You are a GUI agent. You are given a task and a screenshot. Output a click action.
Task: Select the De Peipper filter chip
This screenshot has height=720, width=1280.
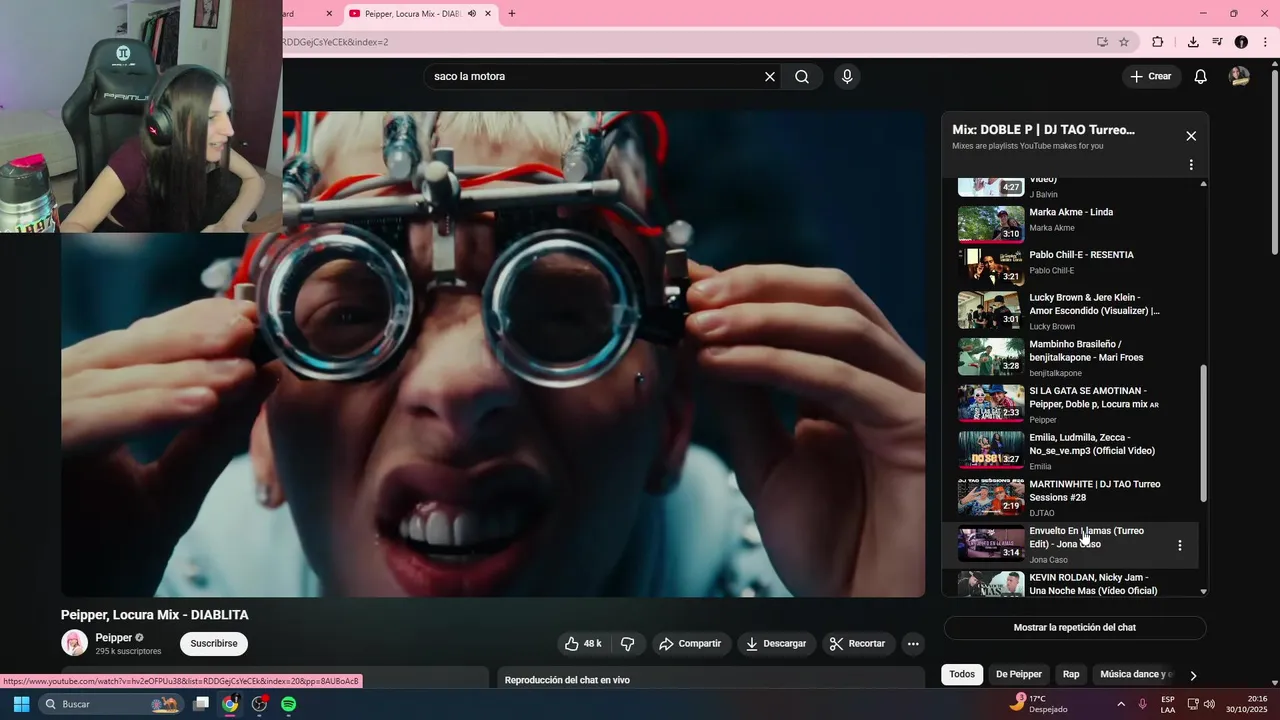click(1019, 675)
